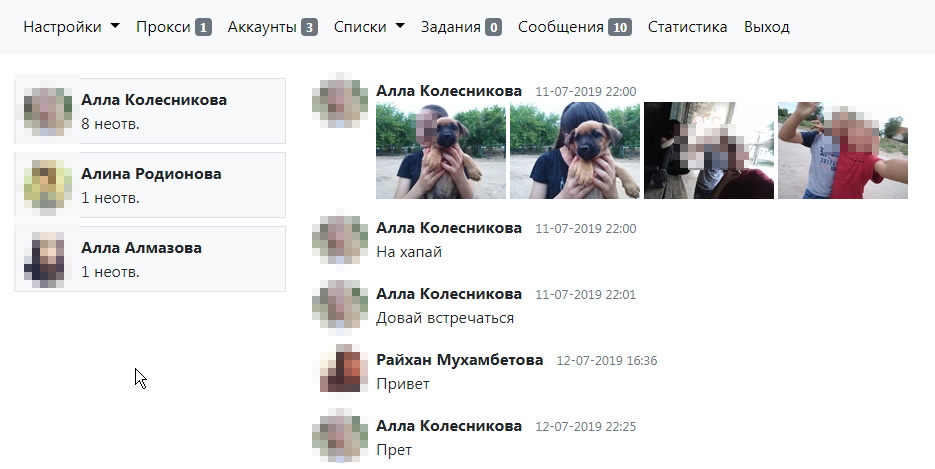The height and width of the screenshot is (469, 935).
Task: Open the second puppy photo thumbnail
Action: pos(575,150)
